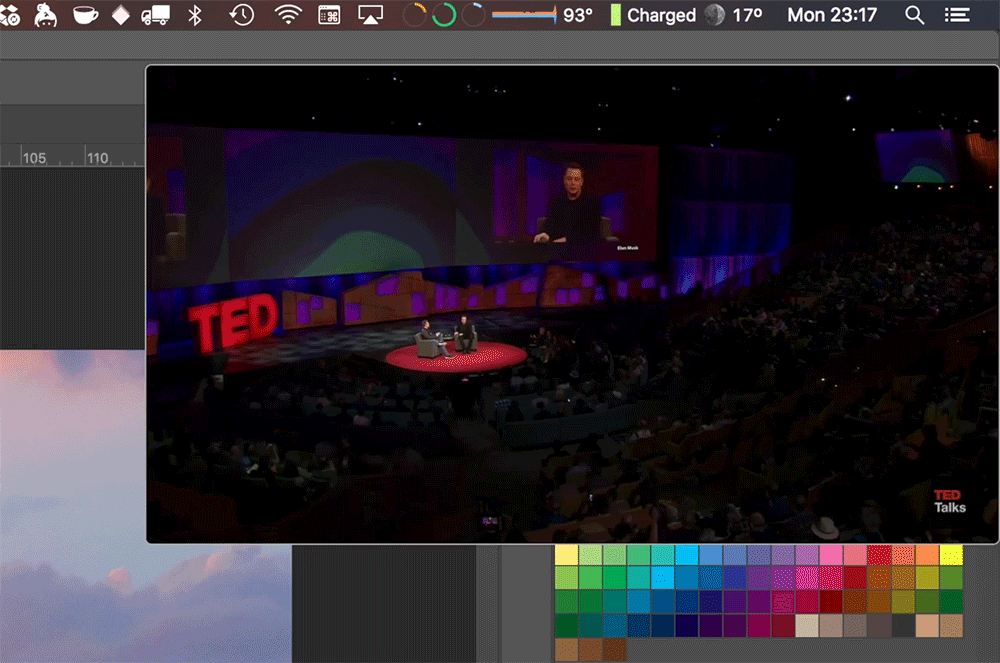The width and height of the screenshot is (1000, 663).
Task: Click the ruler mark labeled 110
Action: pos(97,157)
